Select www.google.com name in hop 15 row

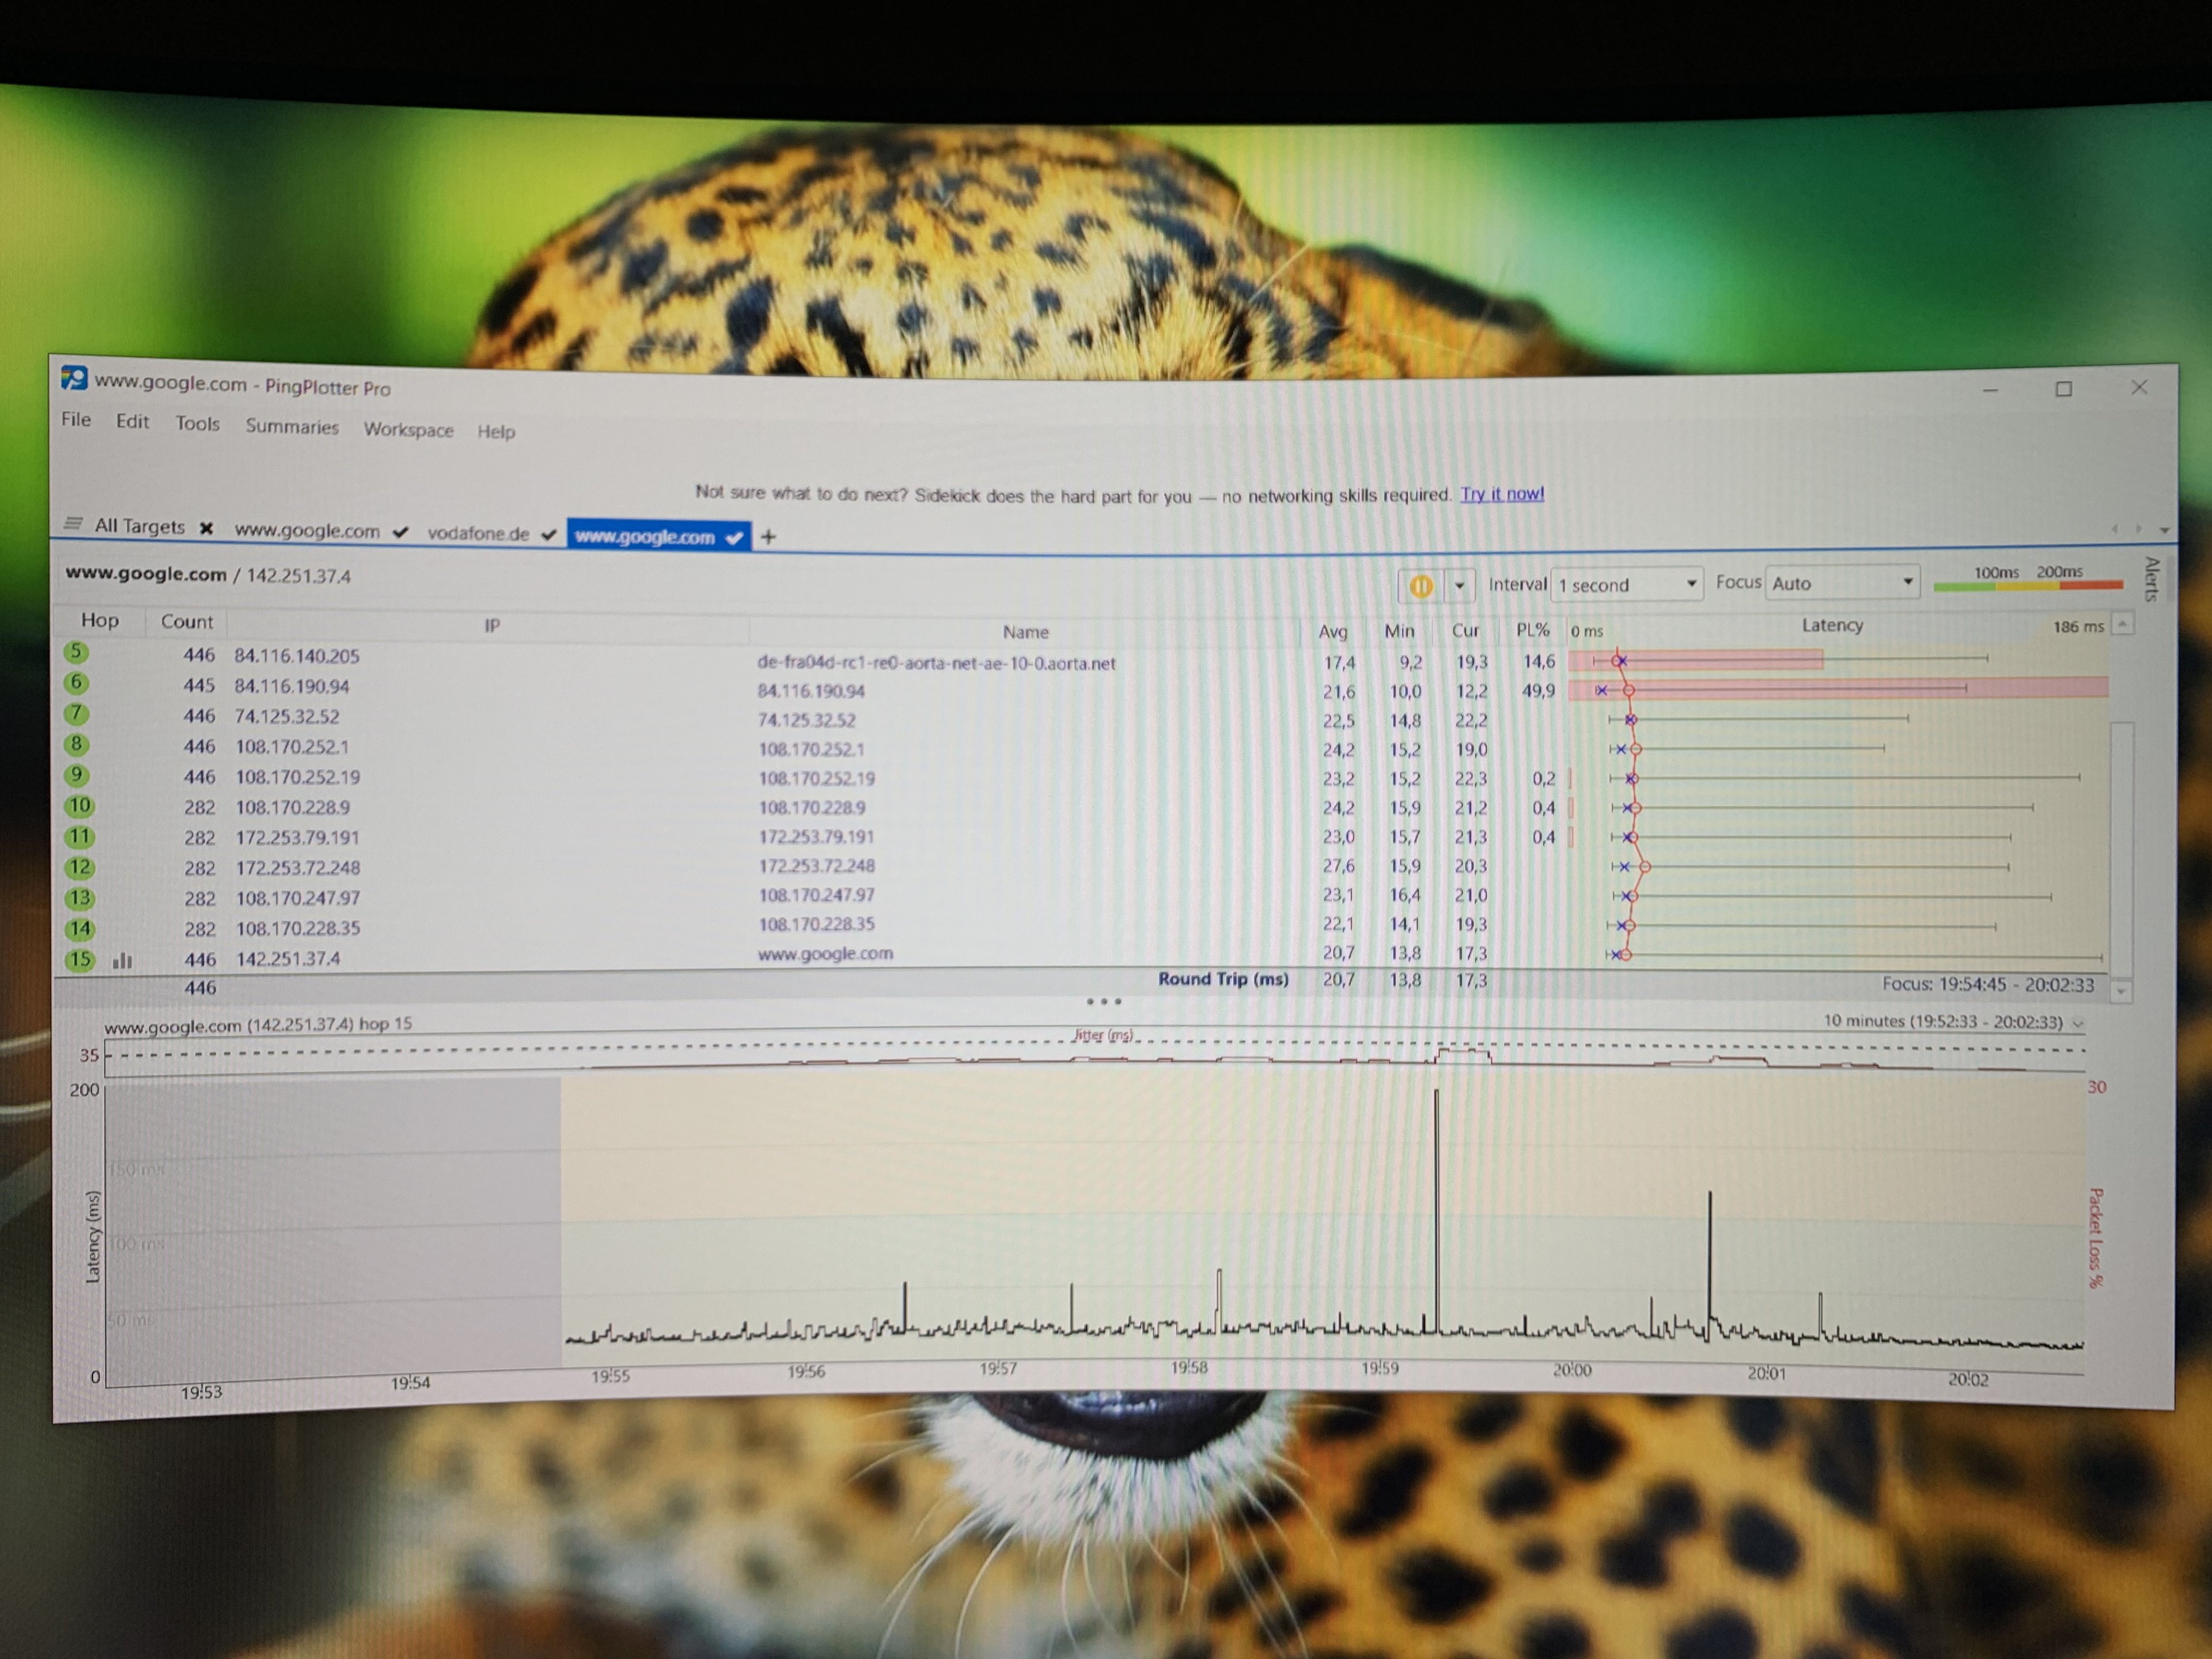point(825,954)
